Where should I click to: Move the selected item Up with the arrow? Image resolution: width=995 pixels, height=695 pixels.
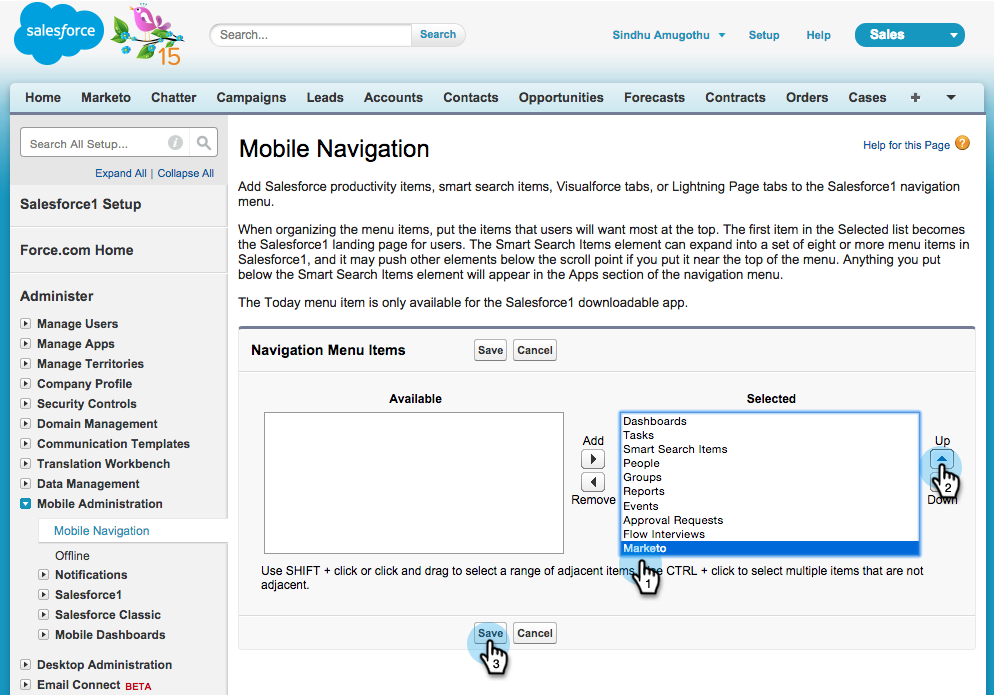(x=942, y=458)
